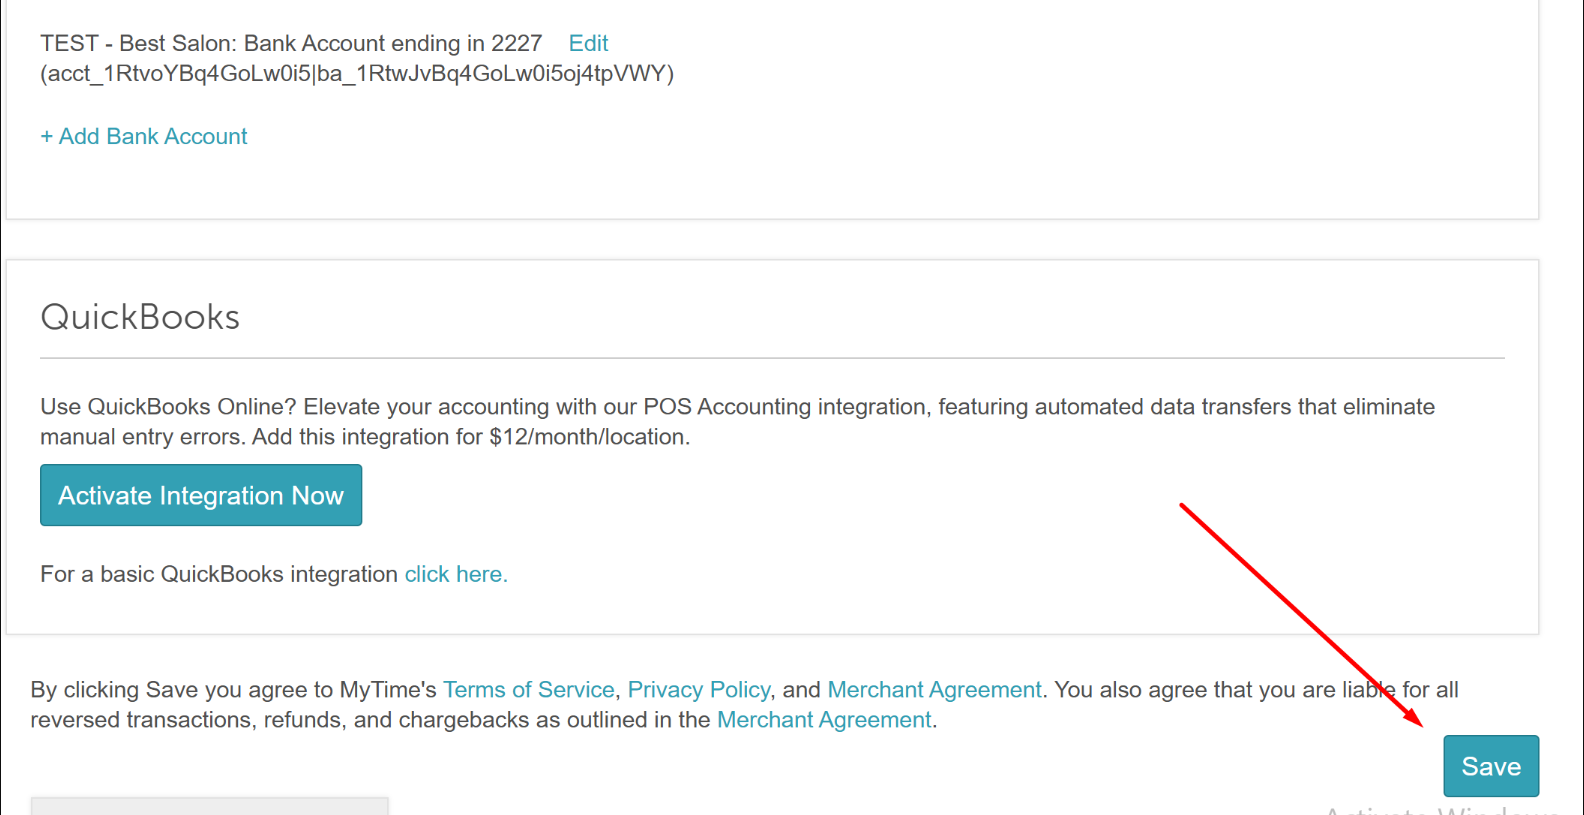Click the red arrow annotation pointing to Save
The image size is (1584, 815).
pos(1300,614)
